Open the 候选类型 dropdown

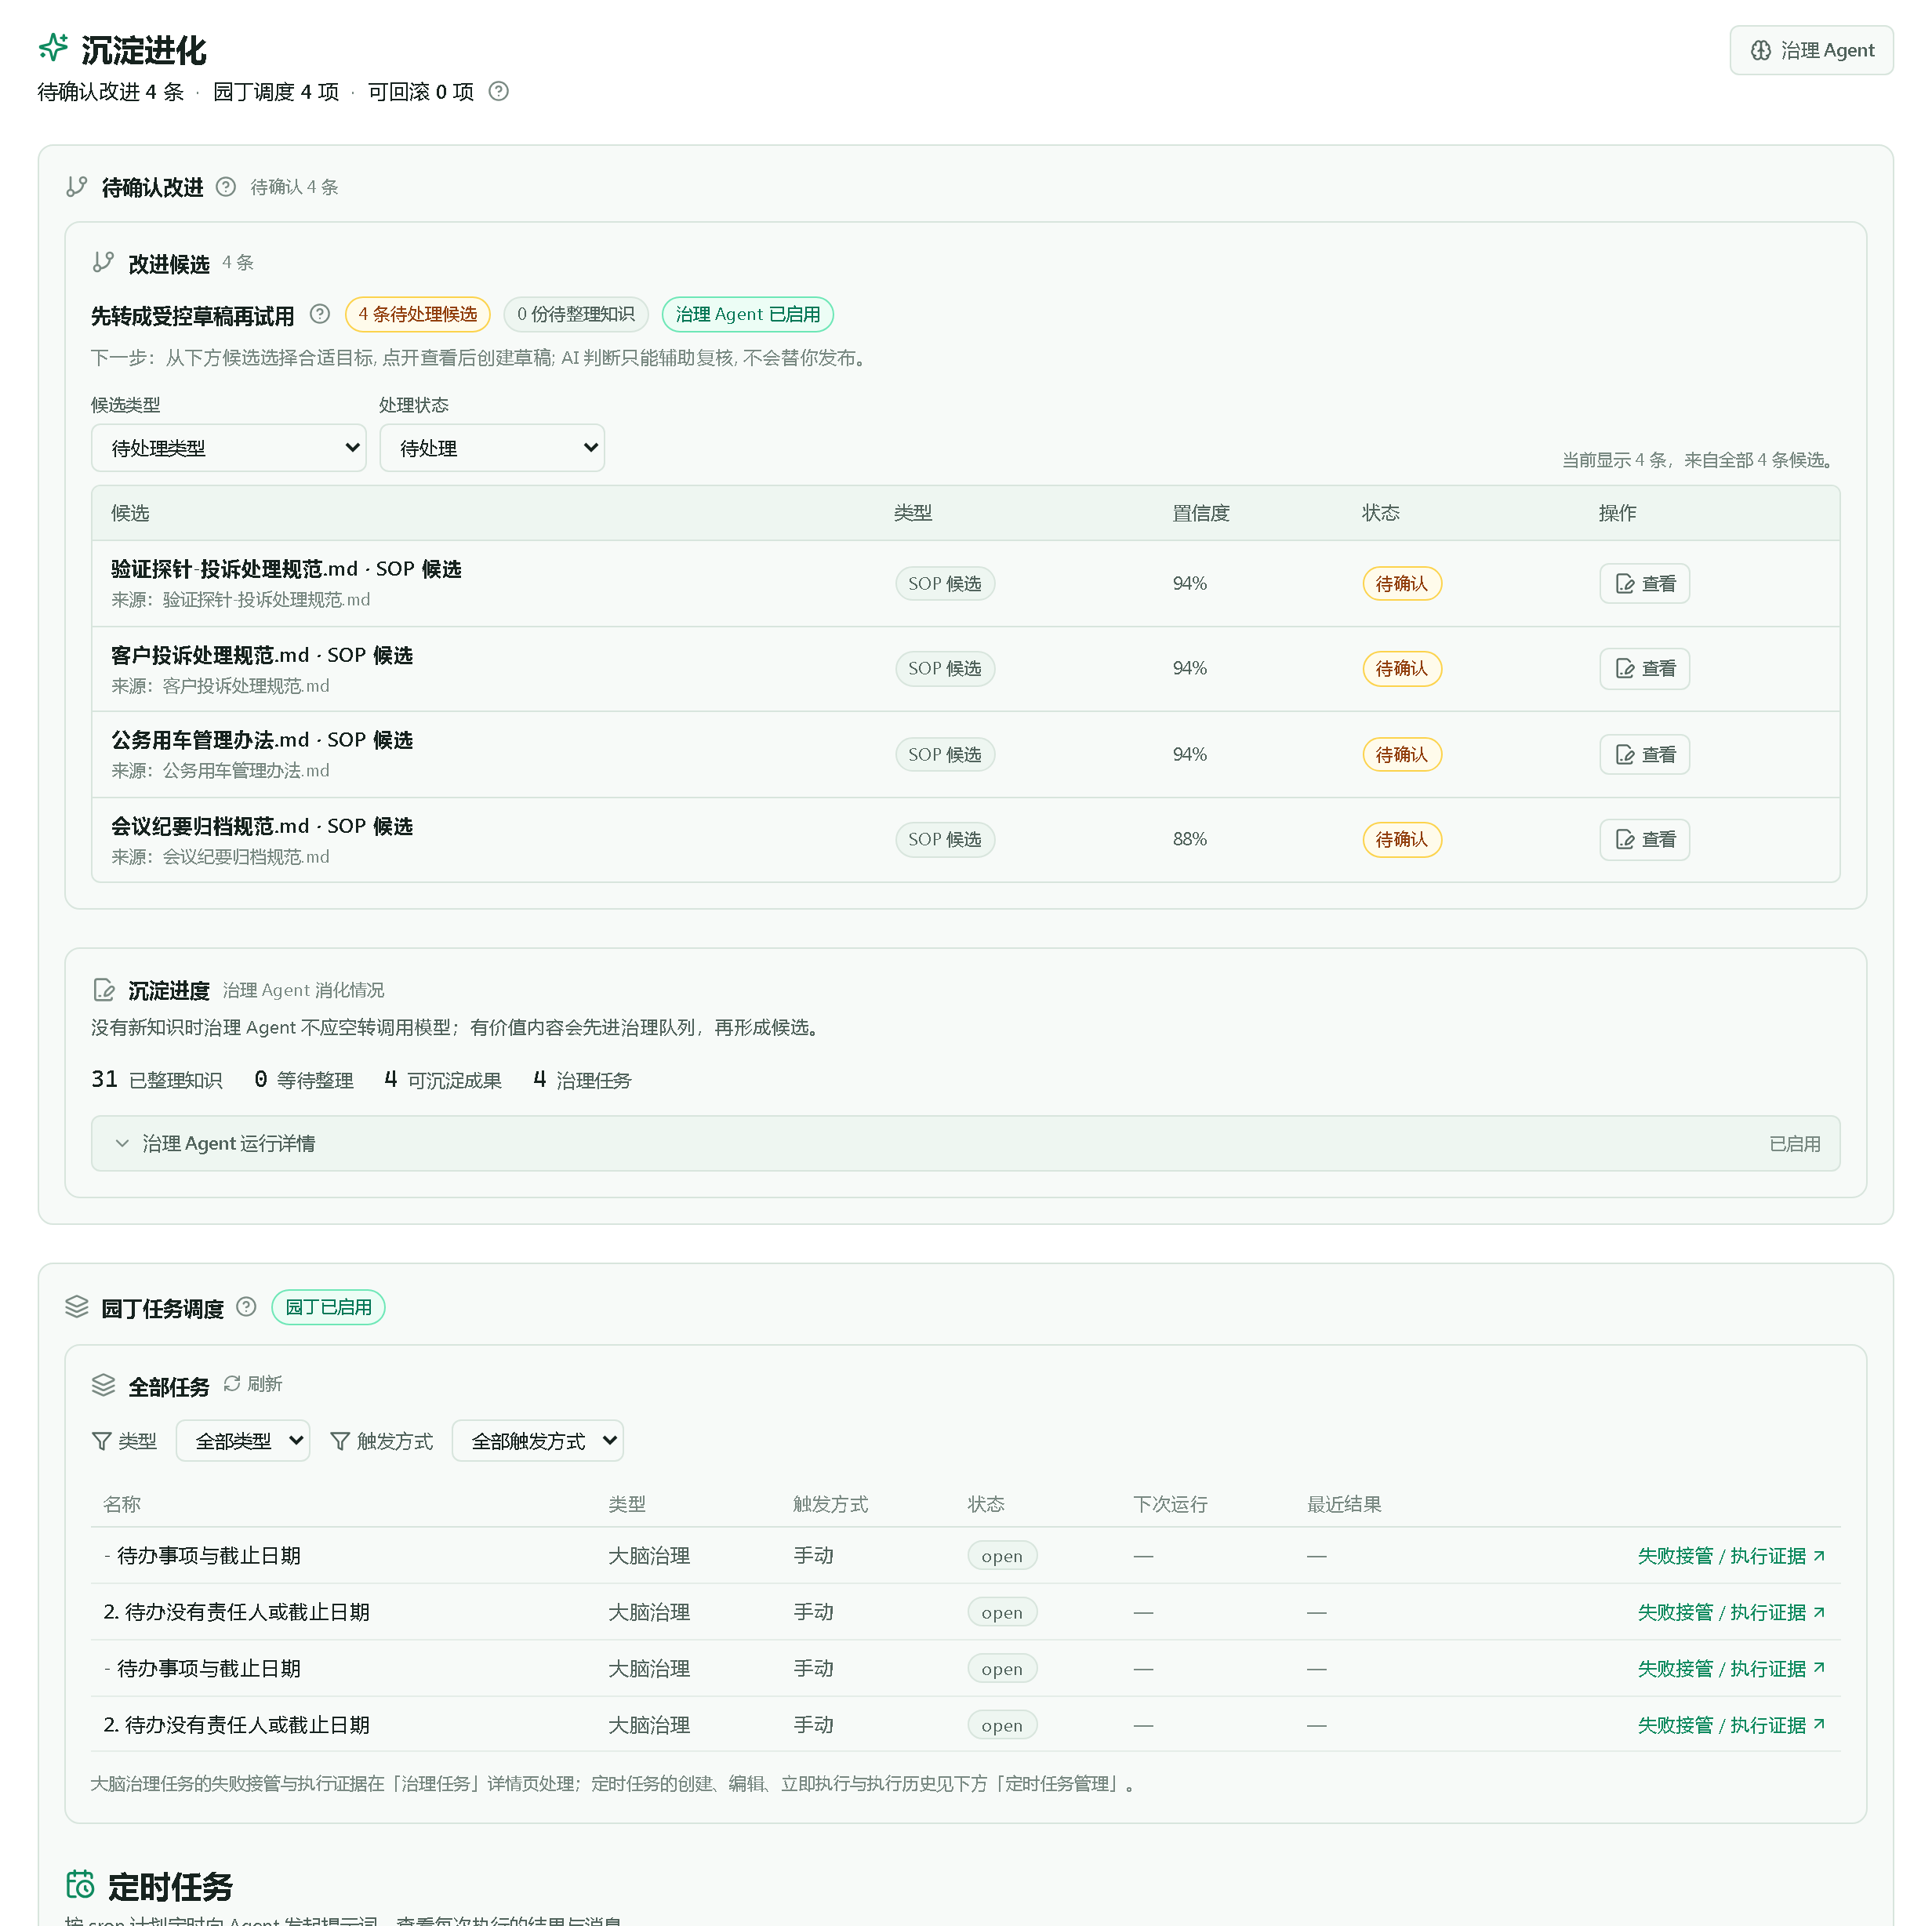click(228, 448)
